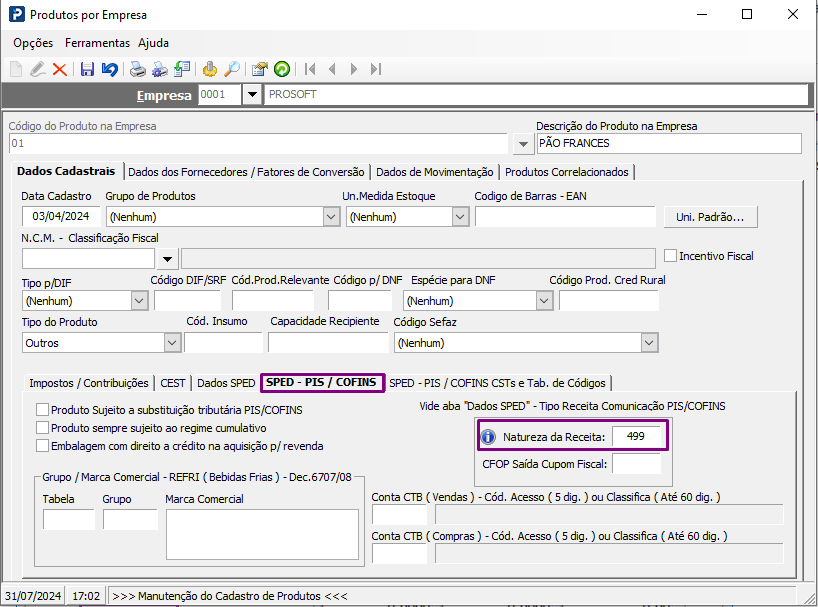
Task: Expand the Código Sefaz combo box
Action: 648,343
